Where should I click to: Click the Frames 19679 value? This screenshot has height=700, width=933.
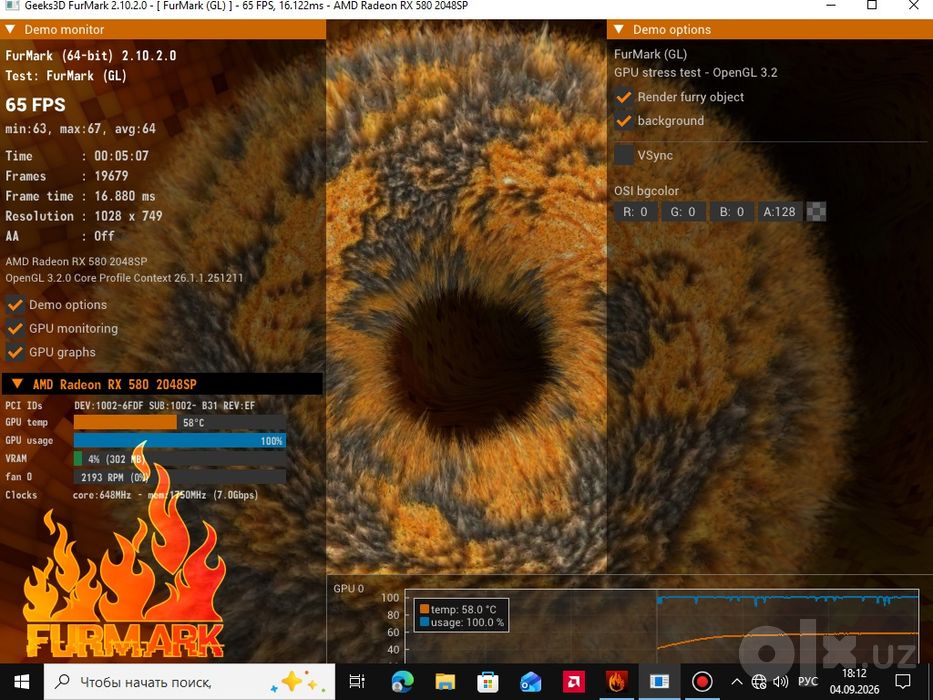tap(111, 176)
